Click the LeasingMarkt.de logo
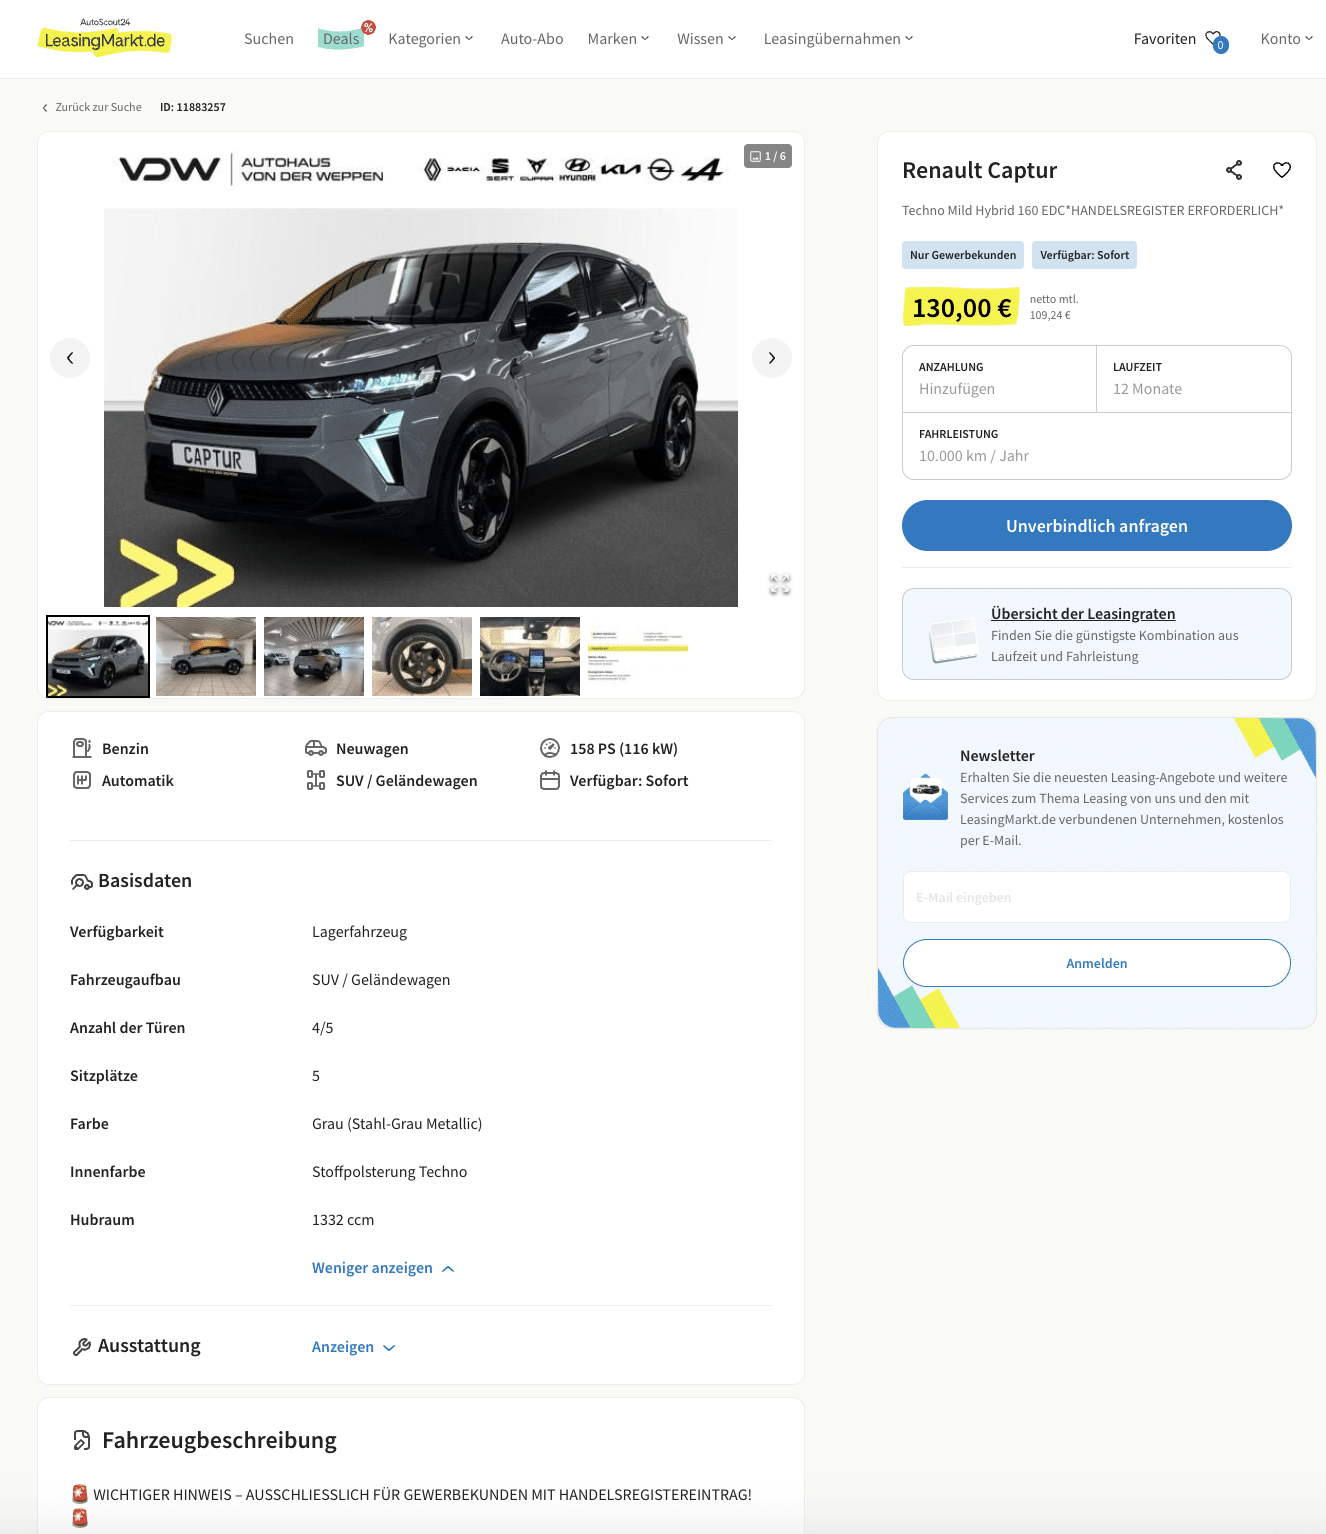This screenshot has height=1534, width=1326. click(104, 39)
